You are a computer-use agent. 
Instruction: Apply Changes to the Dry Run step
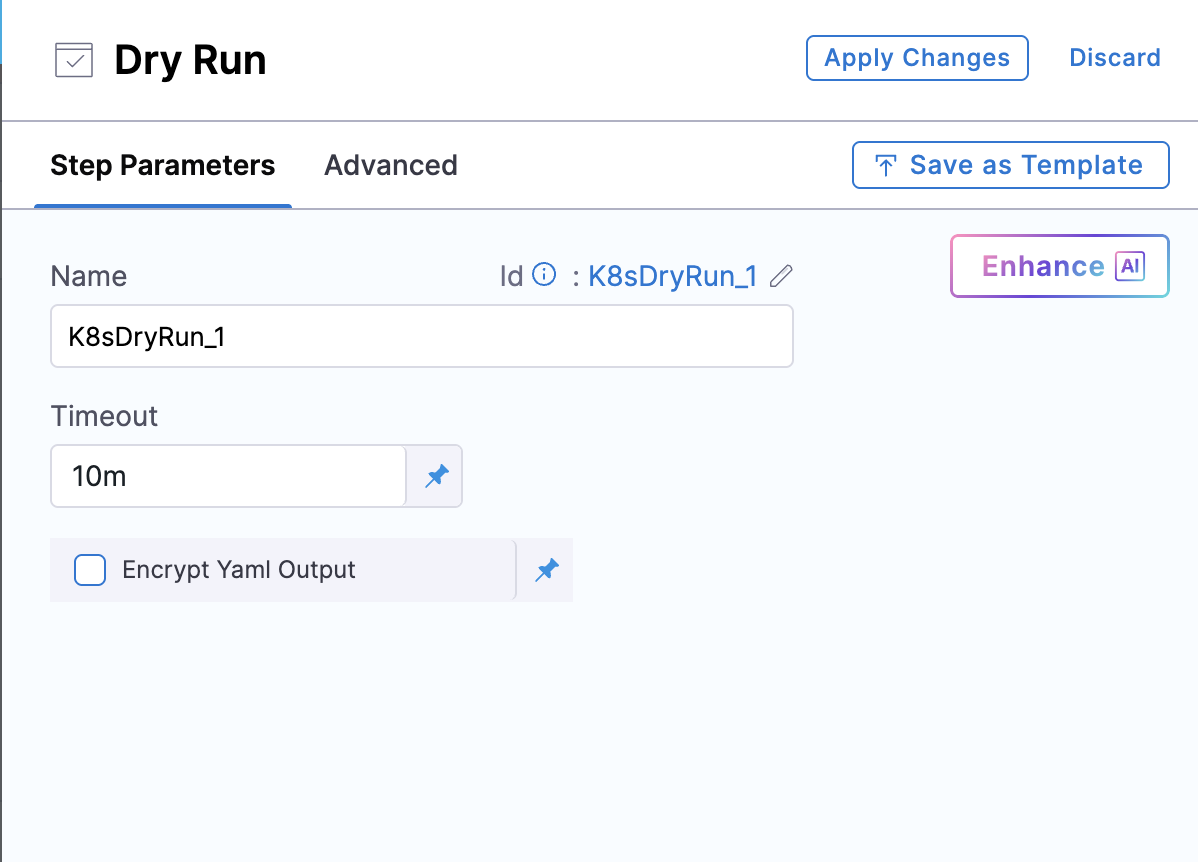pos(916,57)
